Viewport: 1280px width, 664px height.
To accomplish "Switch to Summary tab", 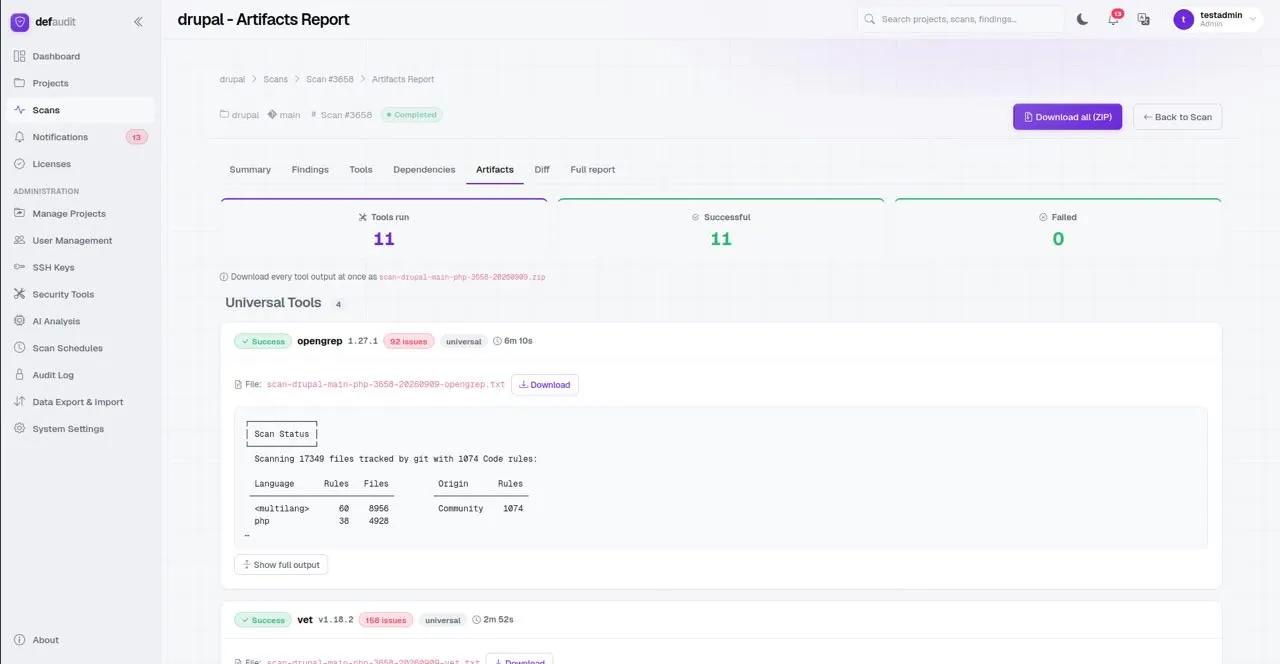I will pyautogui.click(x=250, y=170).
